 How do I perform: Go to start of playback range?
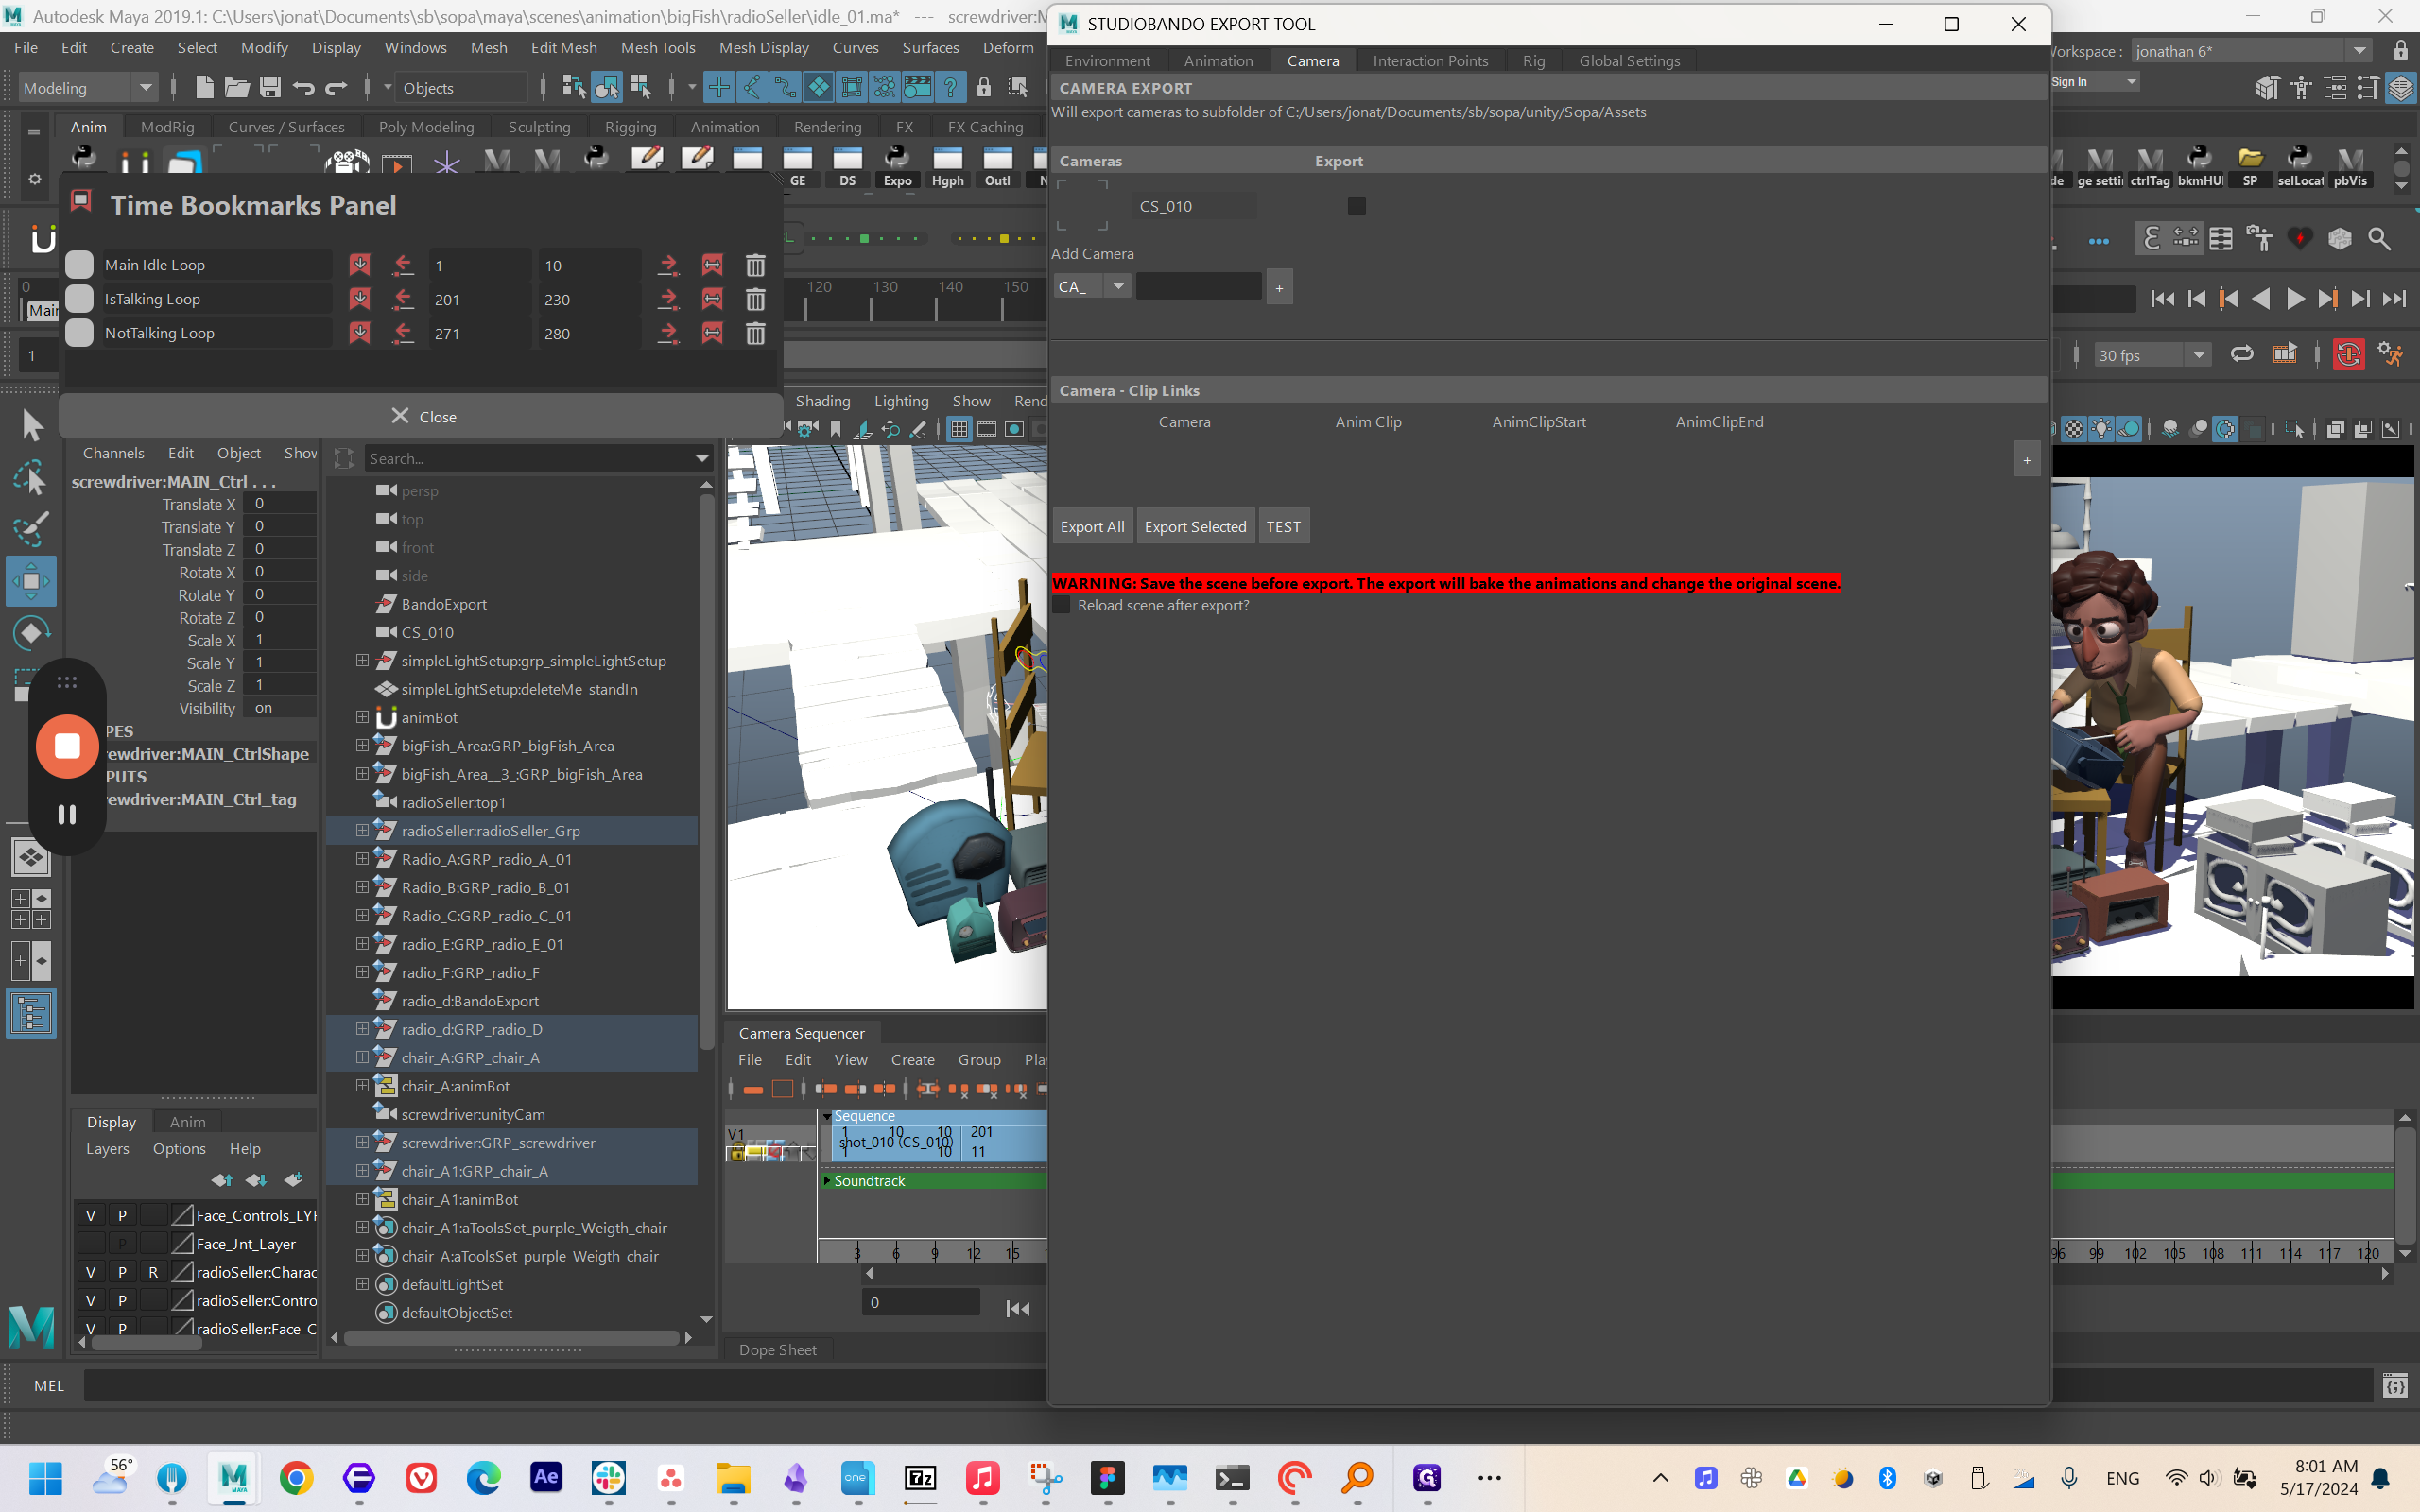point(2162,299)
